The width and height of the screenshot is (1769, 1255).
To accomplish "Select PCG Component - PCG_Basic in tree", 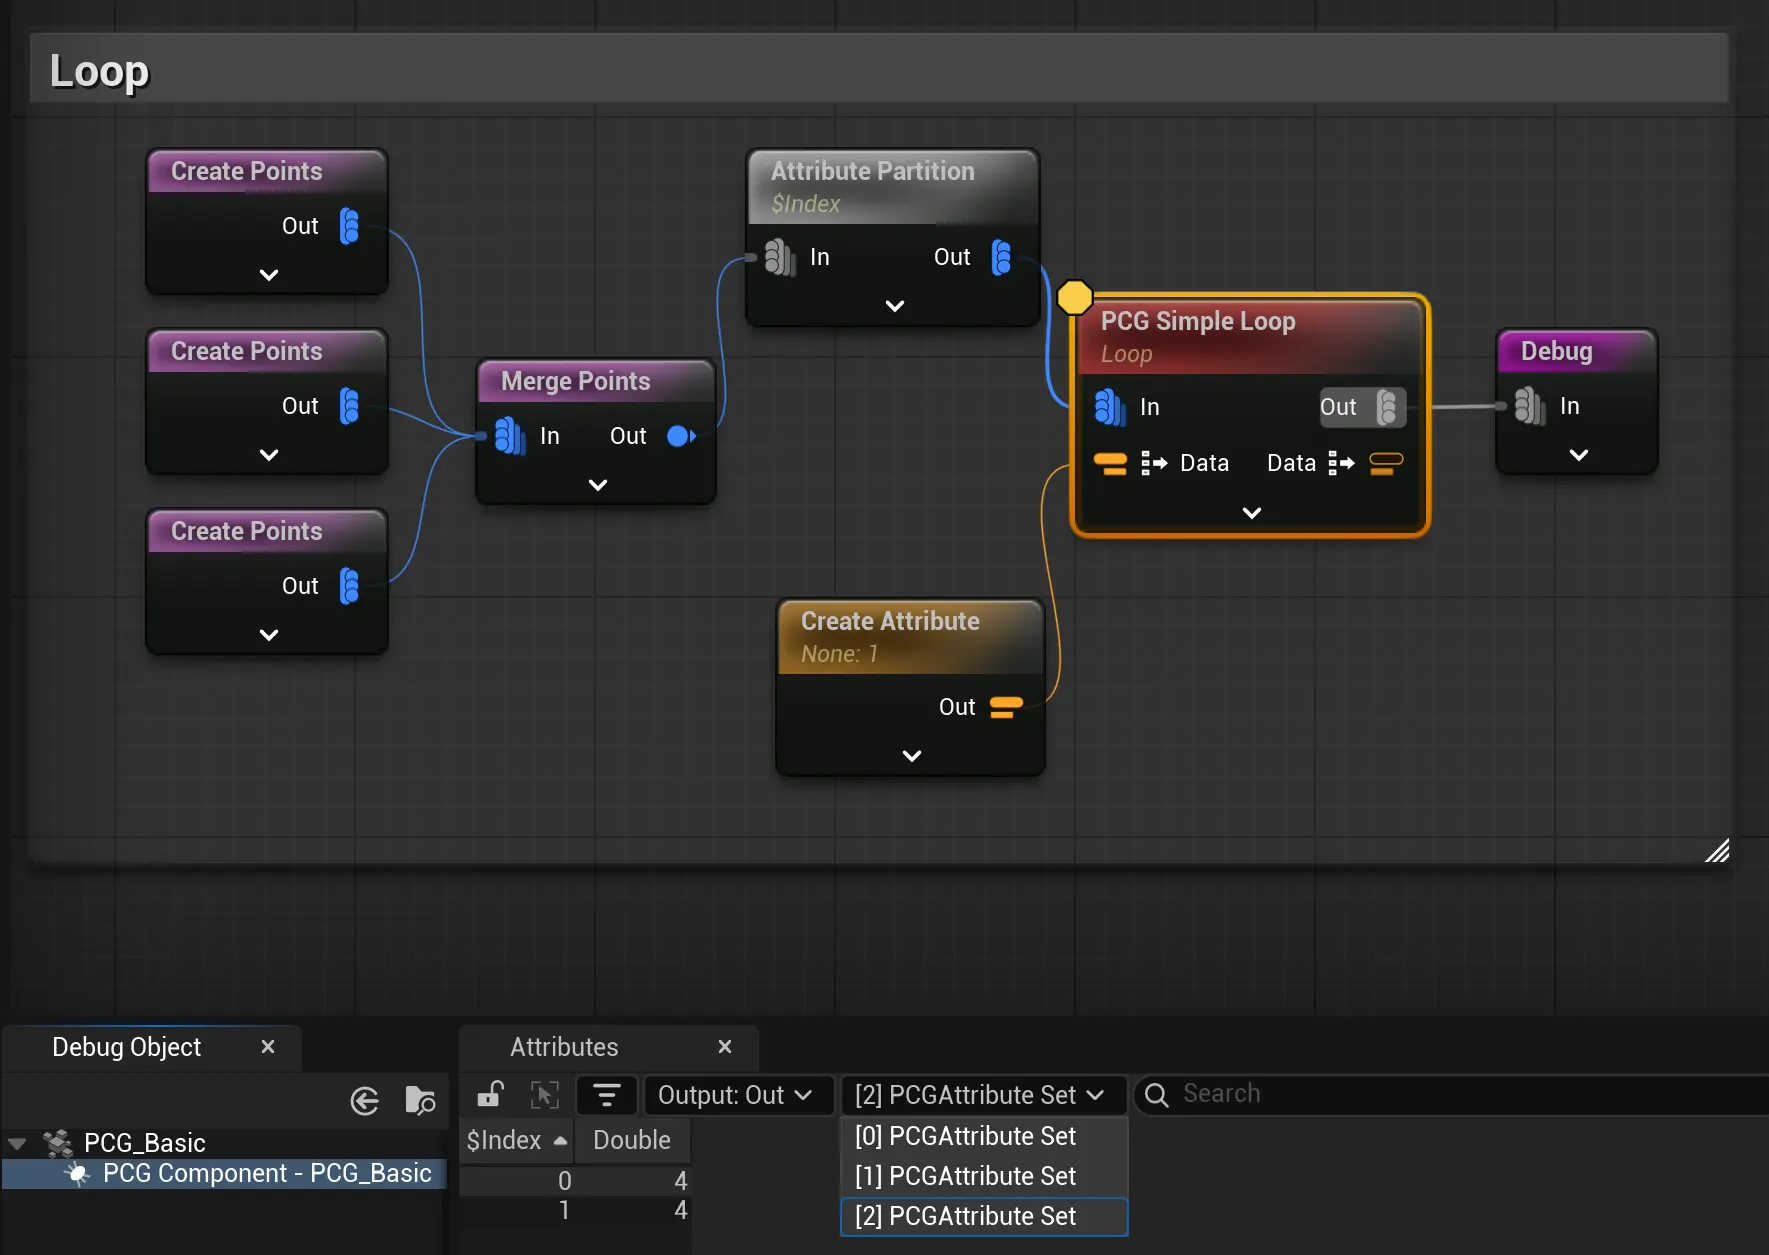I will pos(267,1173).
